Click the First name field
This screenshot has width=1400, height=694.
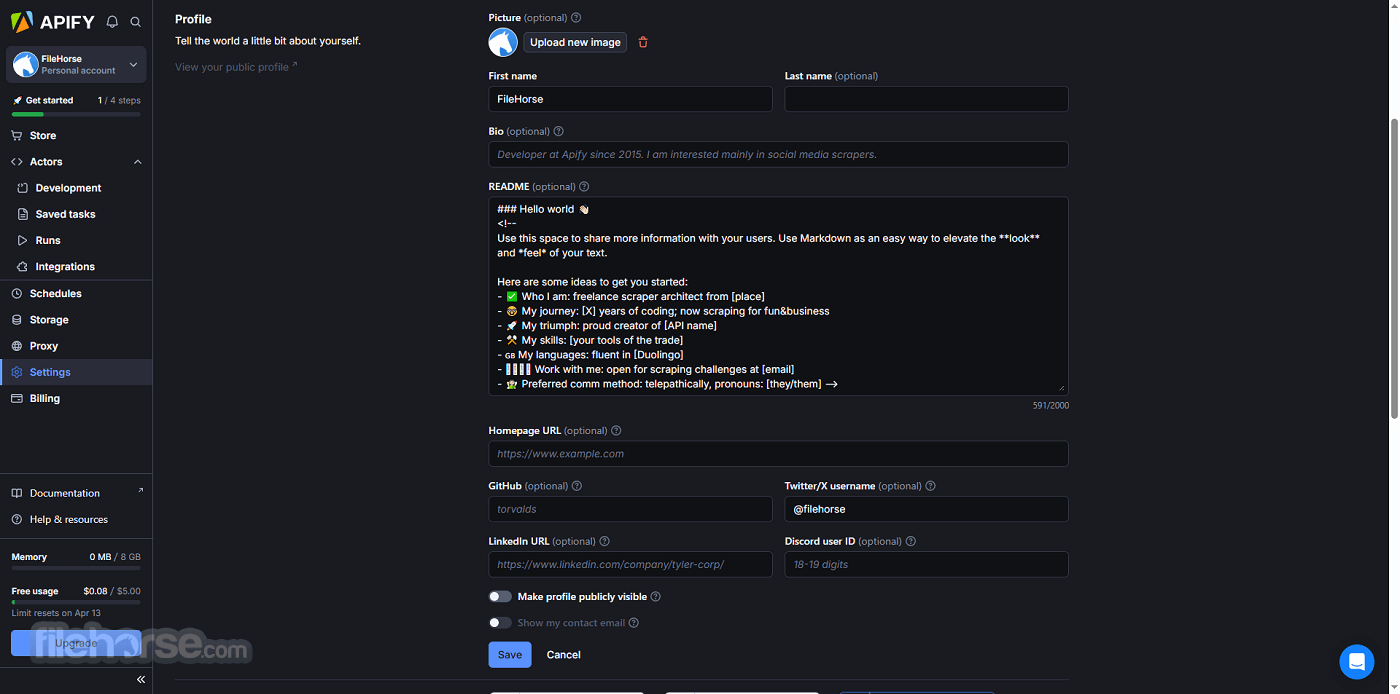click(x=630, y=99)
